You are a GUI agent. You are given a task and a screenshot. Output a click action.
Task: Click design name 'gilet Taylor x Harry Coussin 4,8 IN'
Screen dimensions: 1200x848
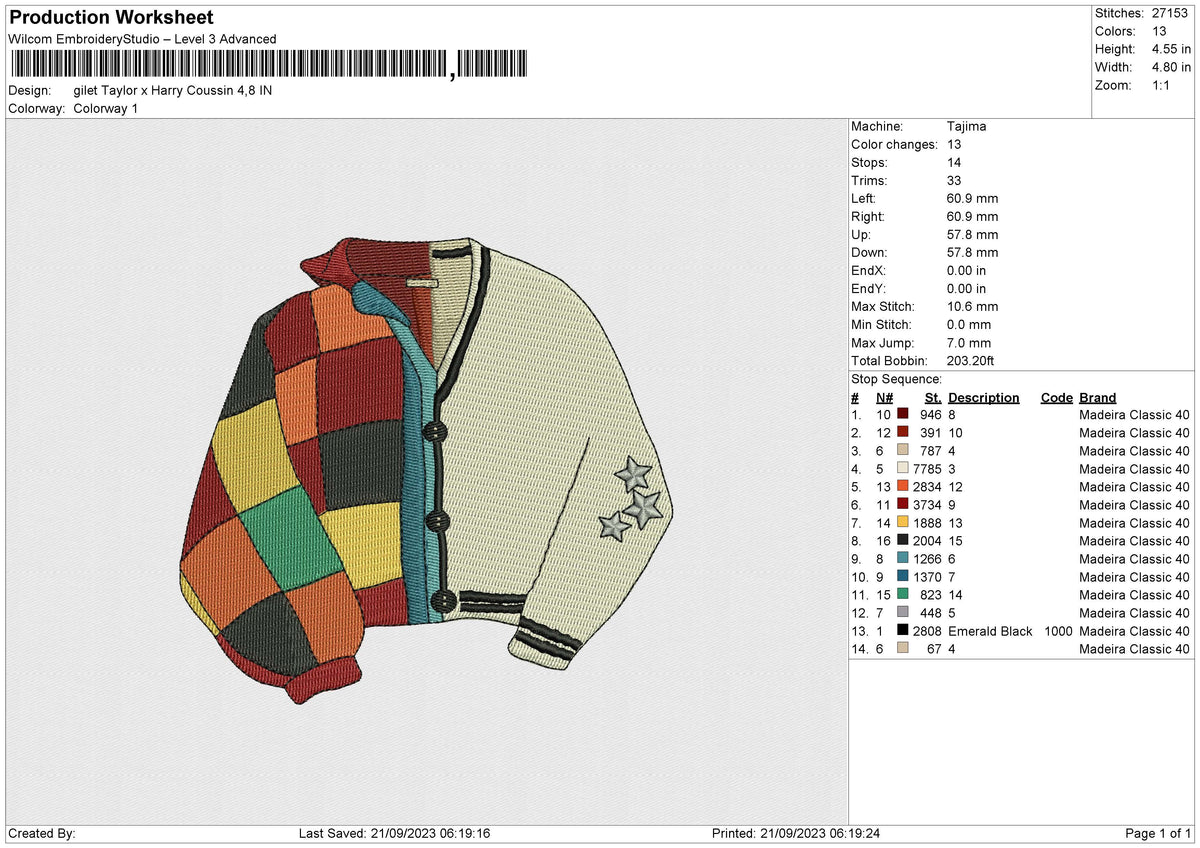pos(173,90)
